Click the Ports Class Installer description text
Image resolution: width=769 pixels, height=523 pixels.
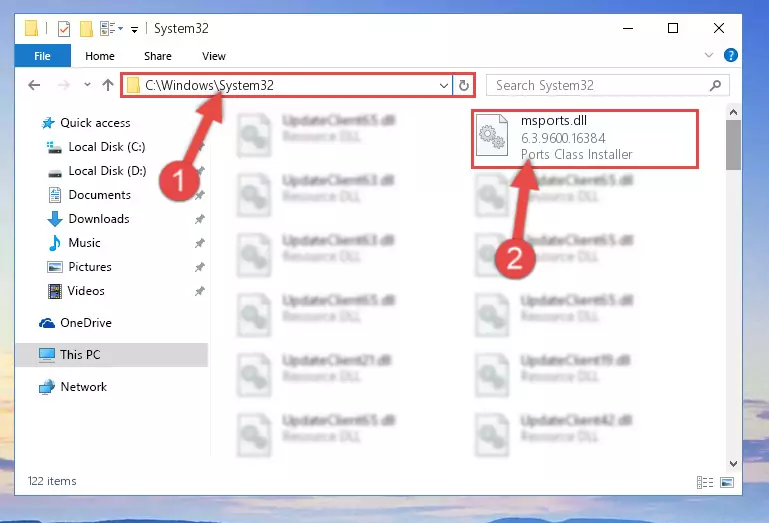click(577, 155)
